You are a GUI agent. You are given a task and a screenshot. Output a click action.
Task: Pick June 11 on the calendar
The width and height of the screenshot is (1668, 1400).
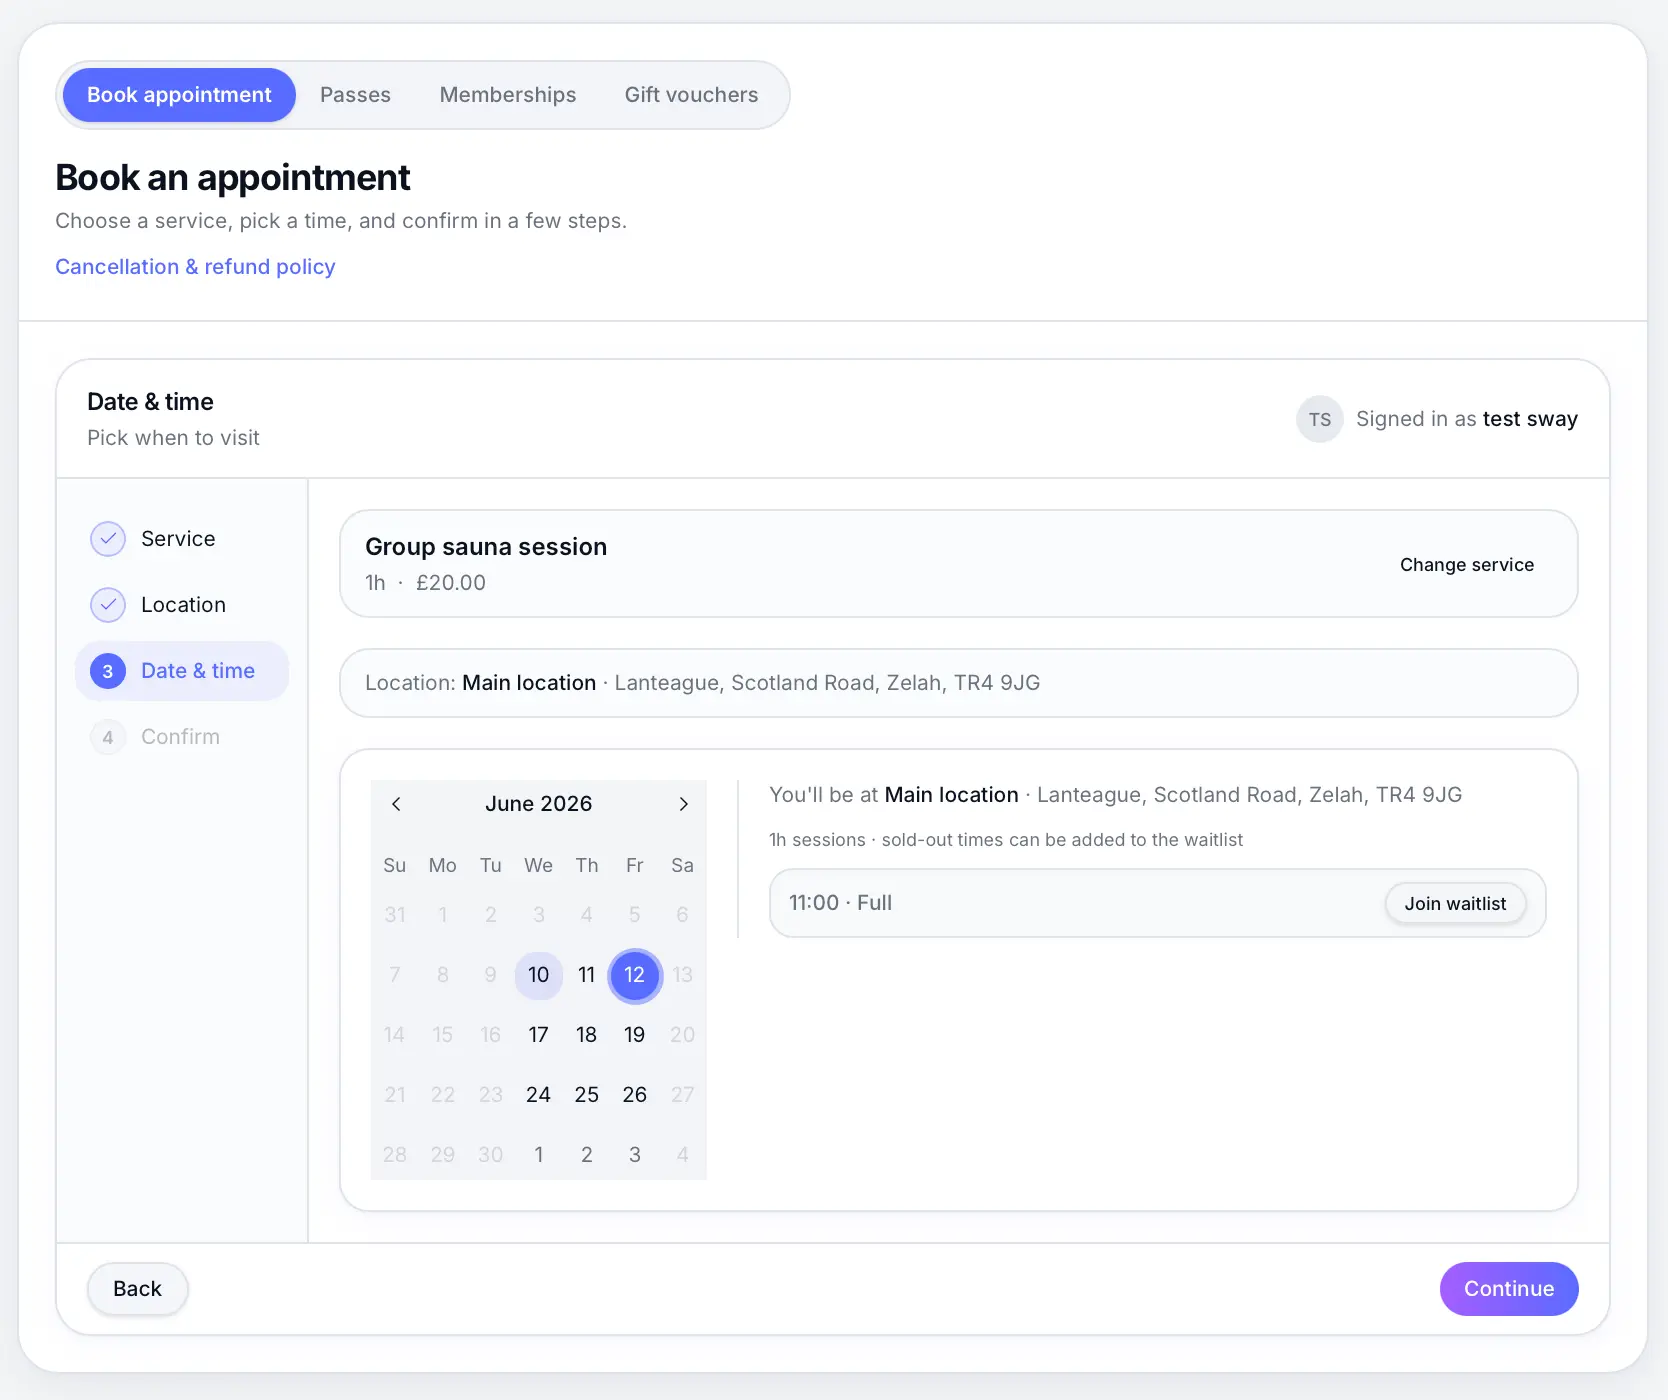pyautogui.click(x=586, y=975)
